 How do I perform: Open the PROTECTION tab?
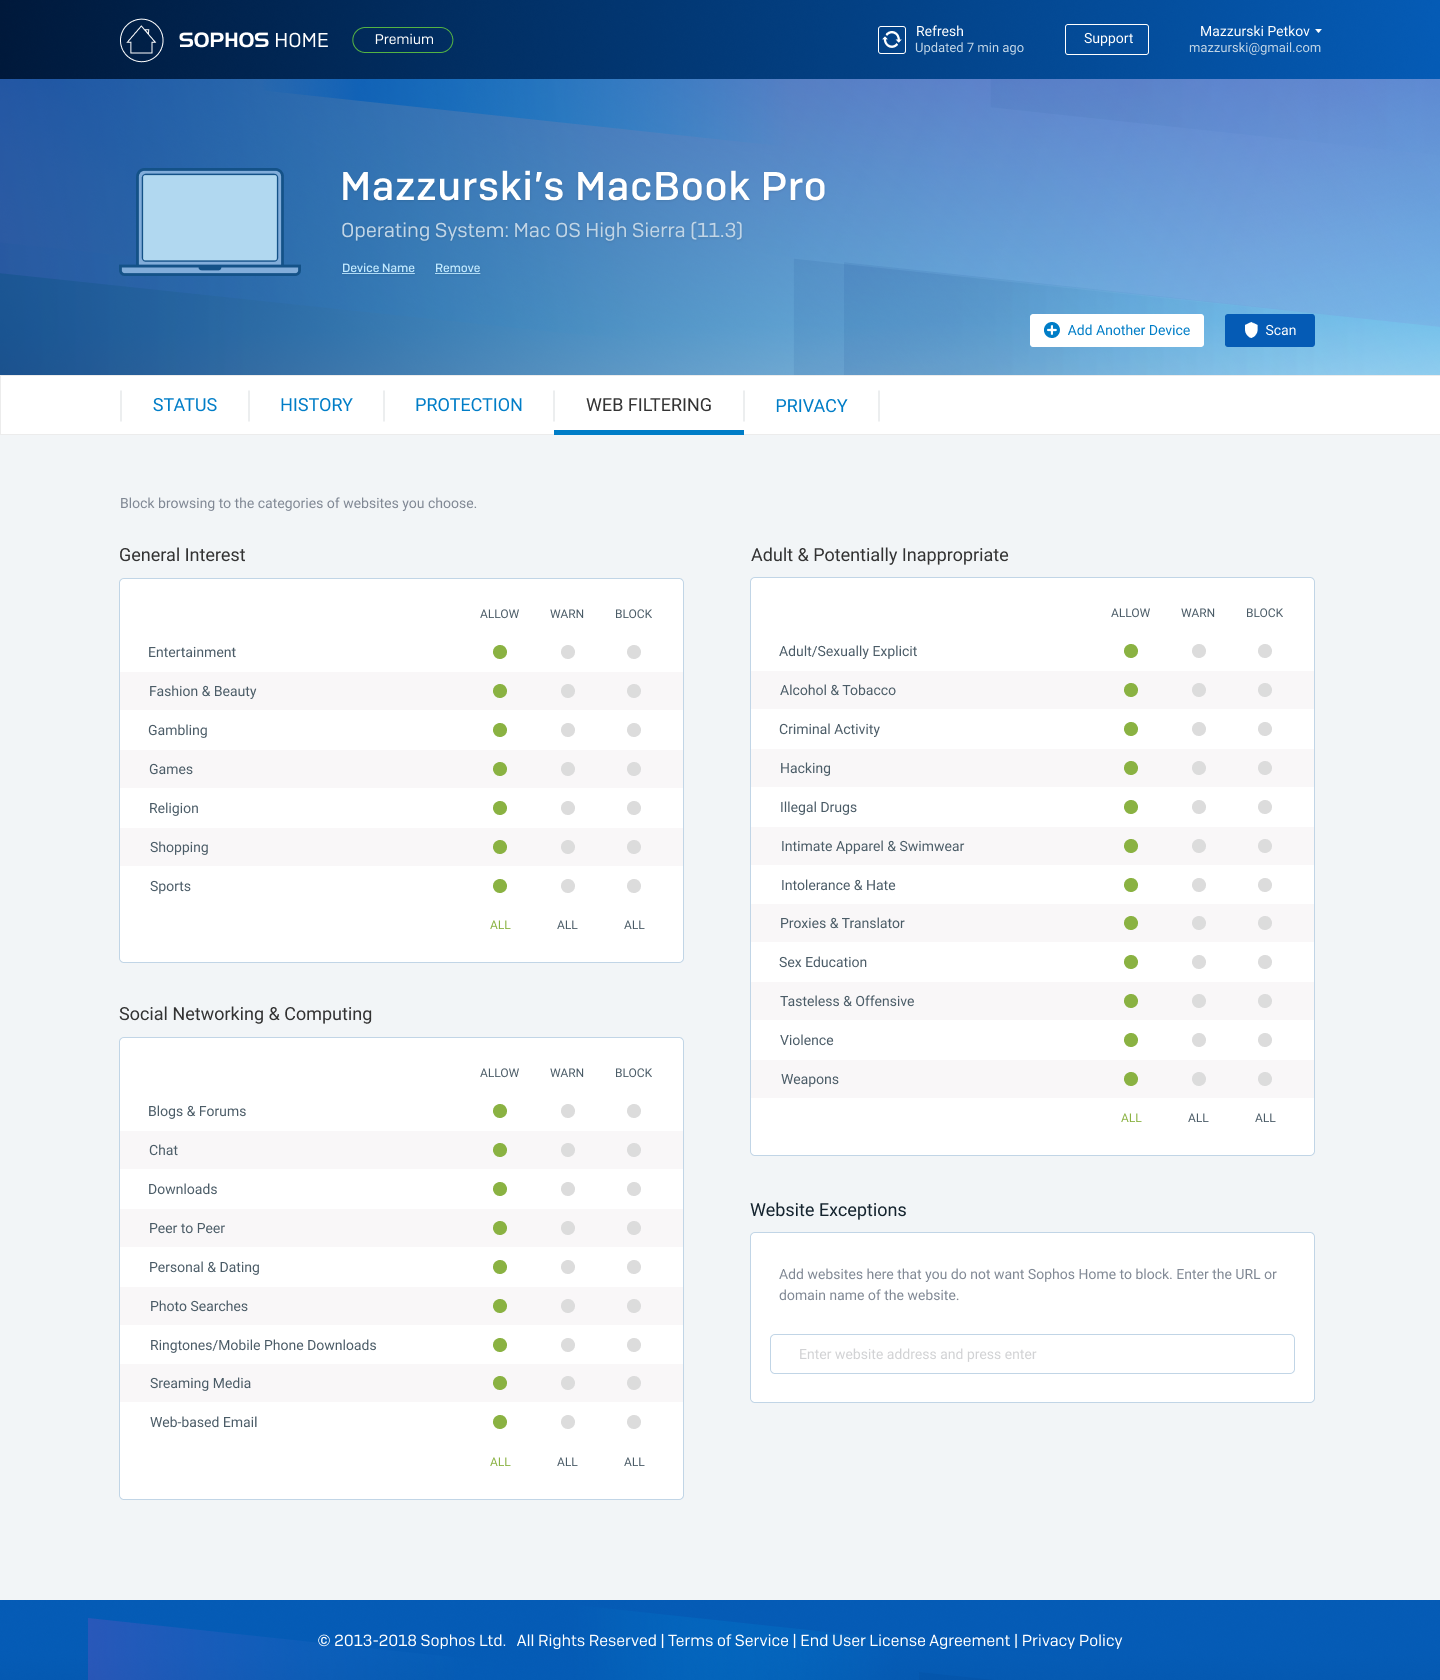point(469,405)
